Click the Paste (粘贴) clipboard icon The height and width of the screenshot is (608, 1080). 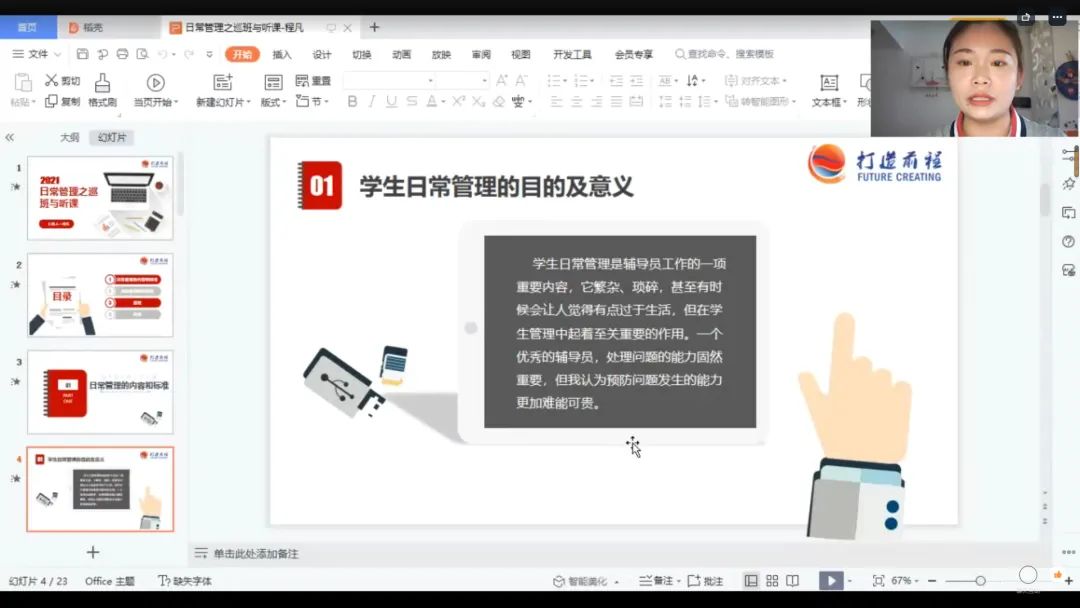(x=23, y=83)
